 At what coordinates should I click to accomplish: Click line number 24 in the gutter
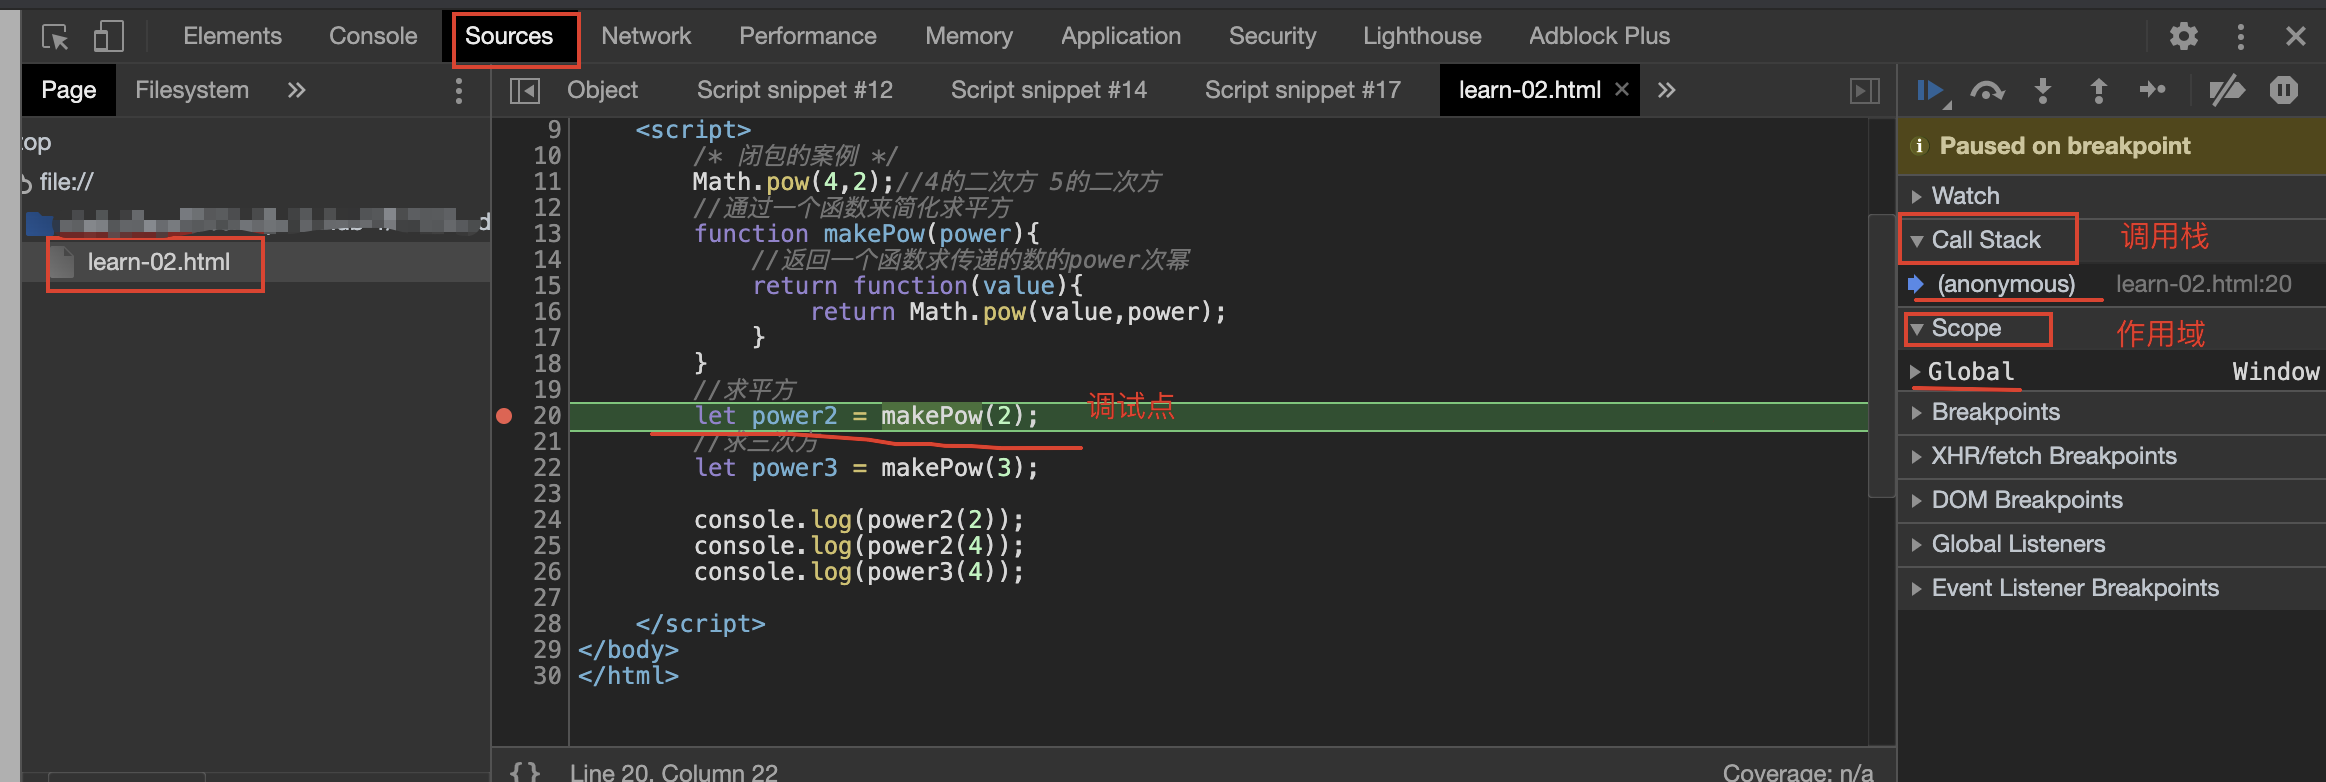547,520
